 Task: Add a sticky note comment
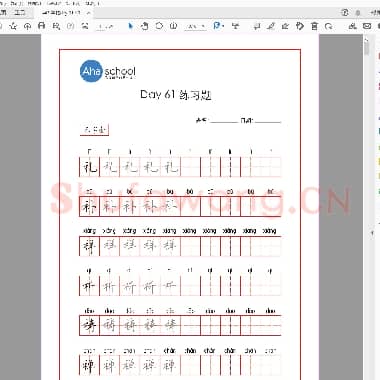tap(257, 26)
